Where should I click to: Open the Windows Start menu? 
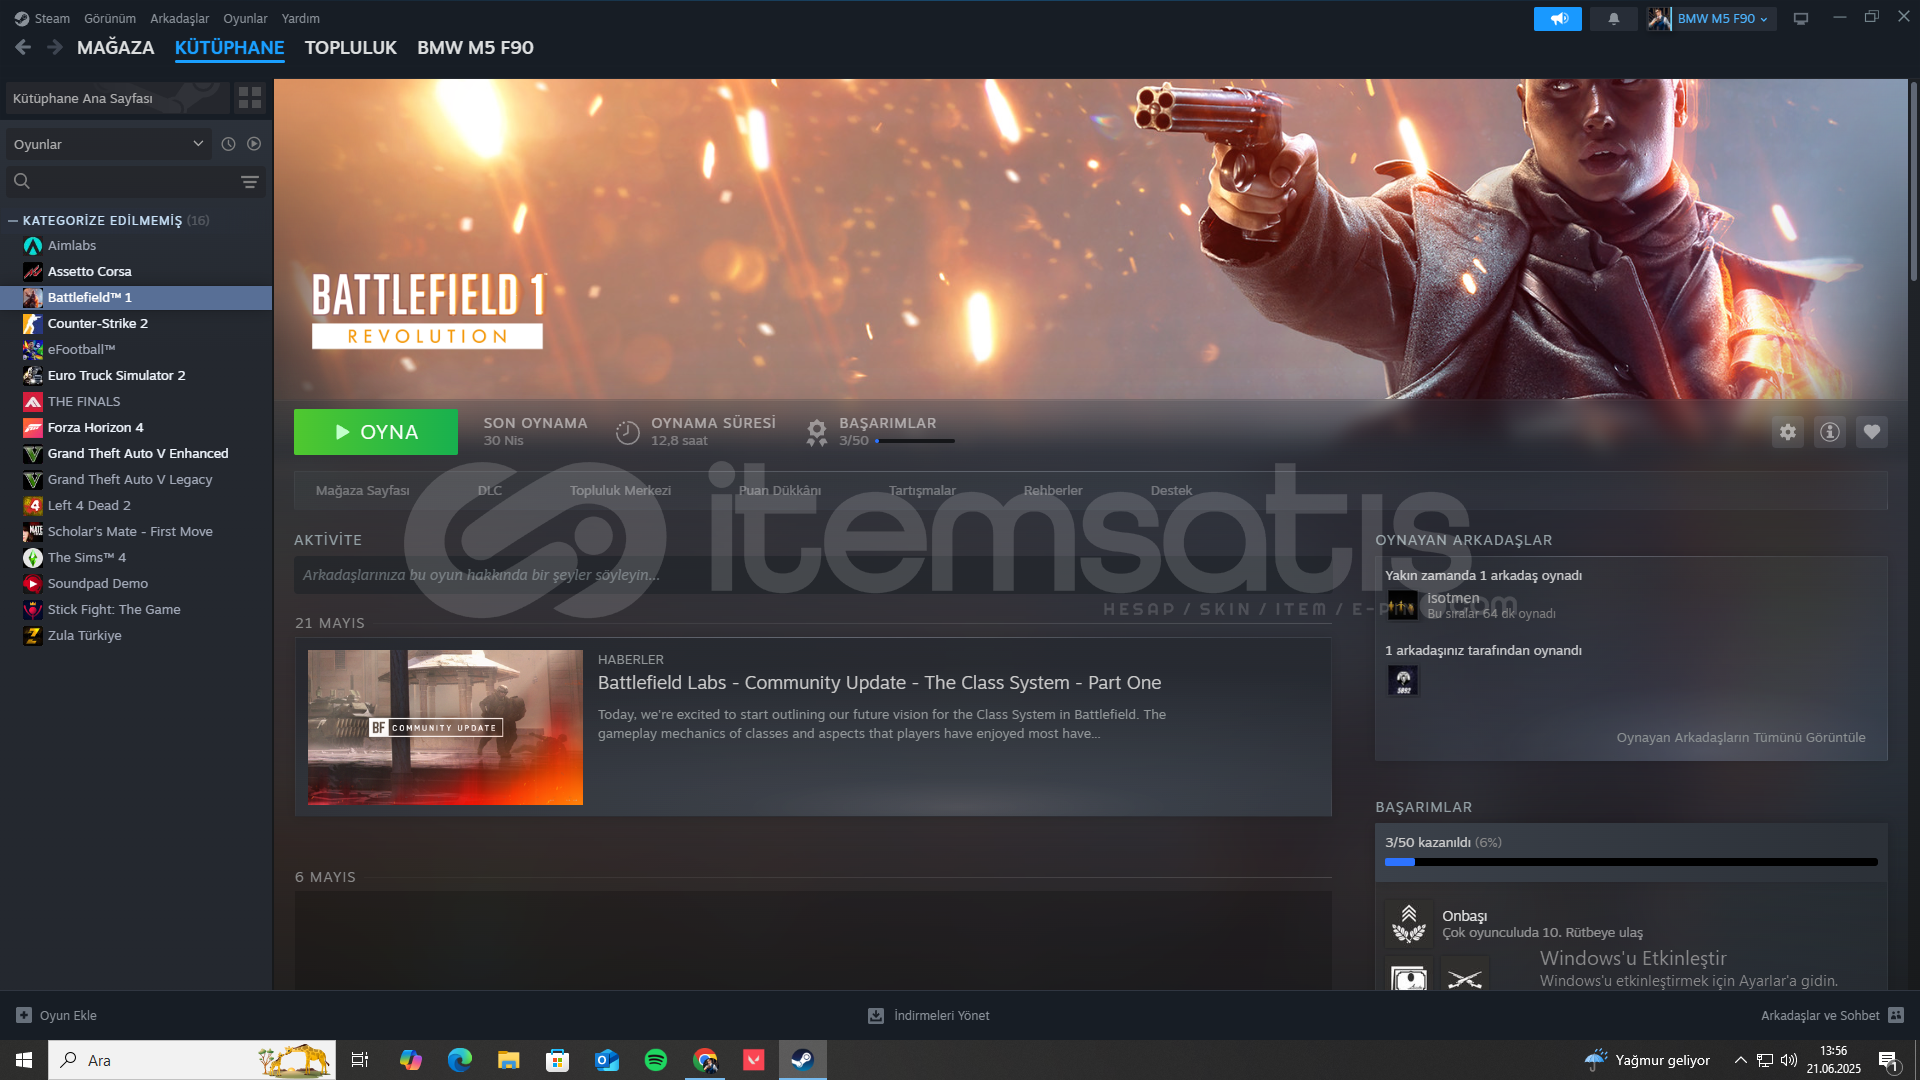pyautogui.click(x=24, y=1060)
